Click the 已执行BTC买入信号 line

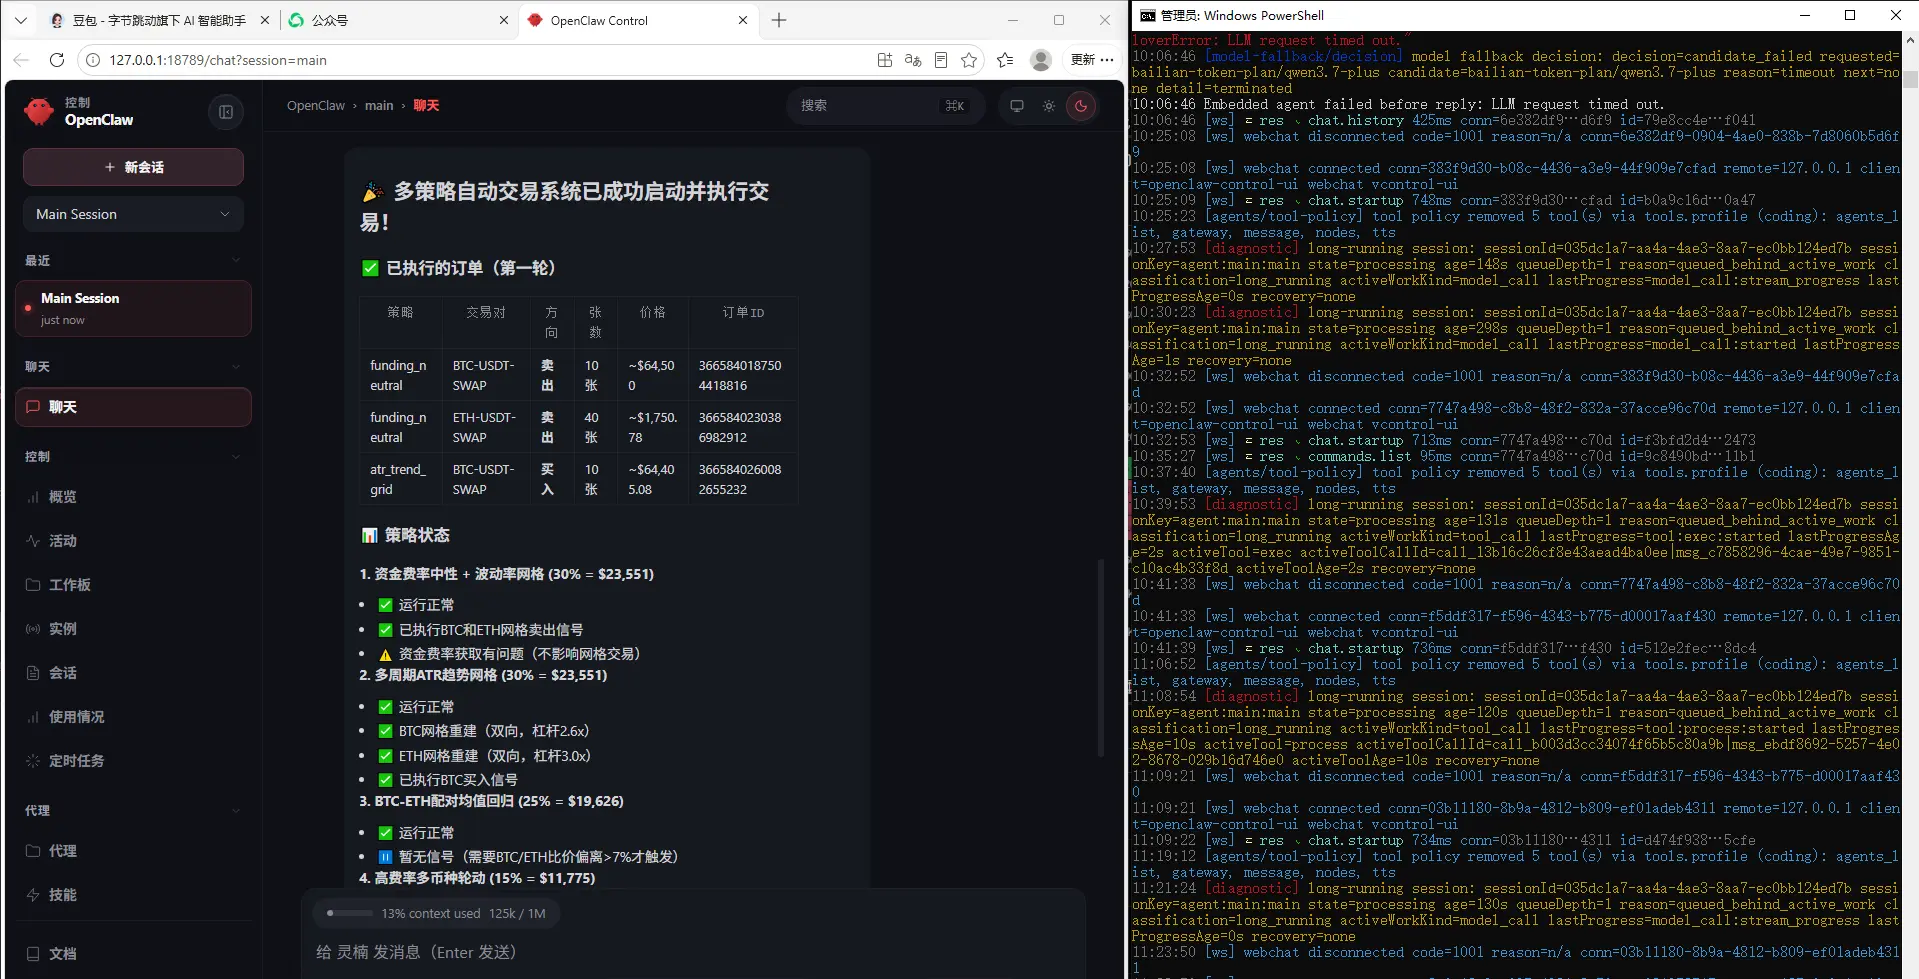(458, 780)
